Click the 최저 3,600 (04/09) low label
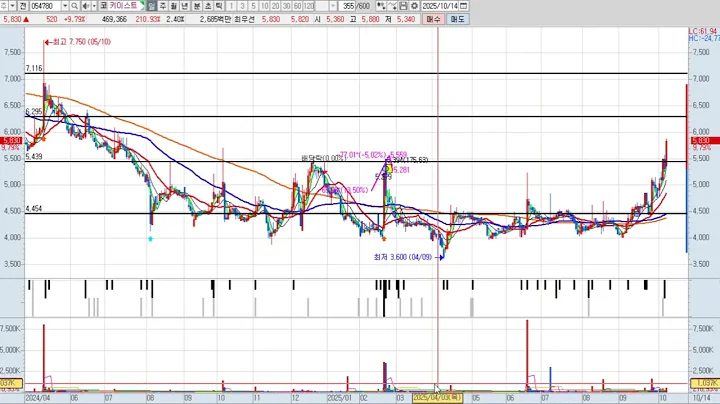 click(x=403, y=257)
